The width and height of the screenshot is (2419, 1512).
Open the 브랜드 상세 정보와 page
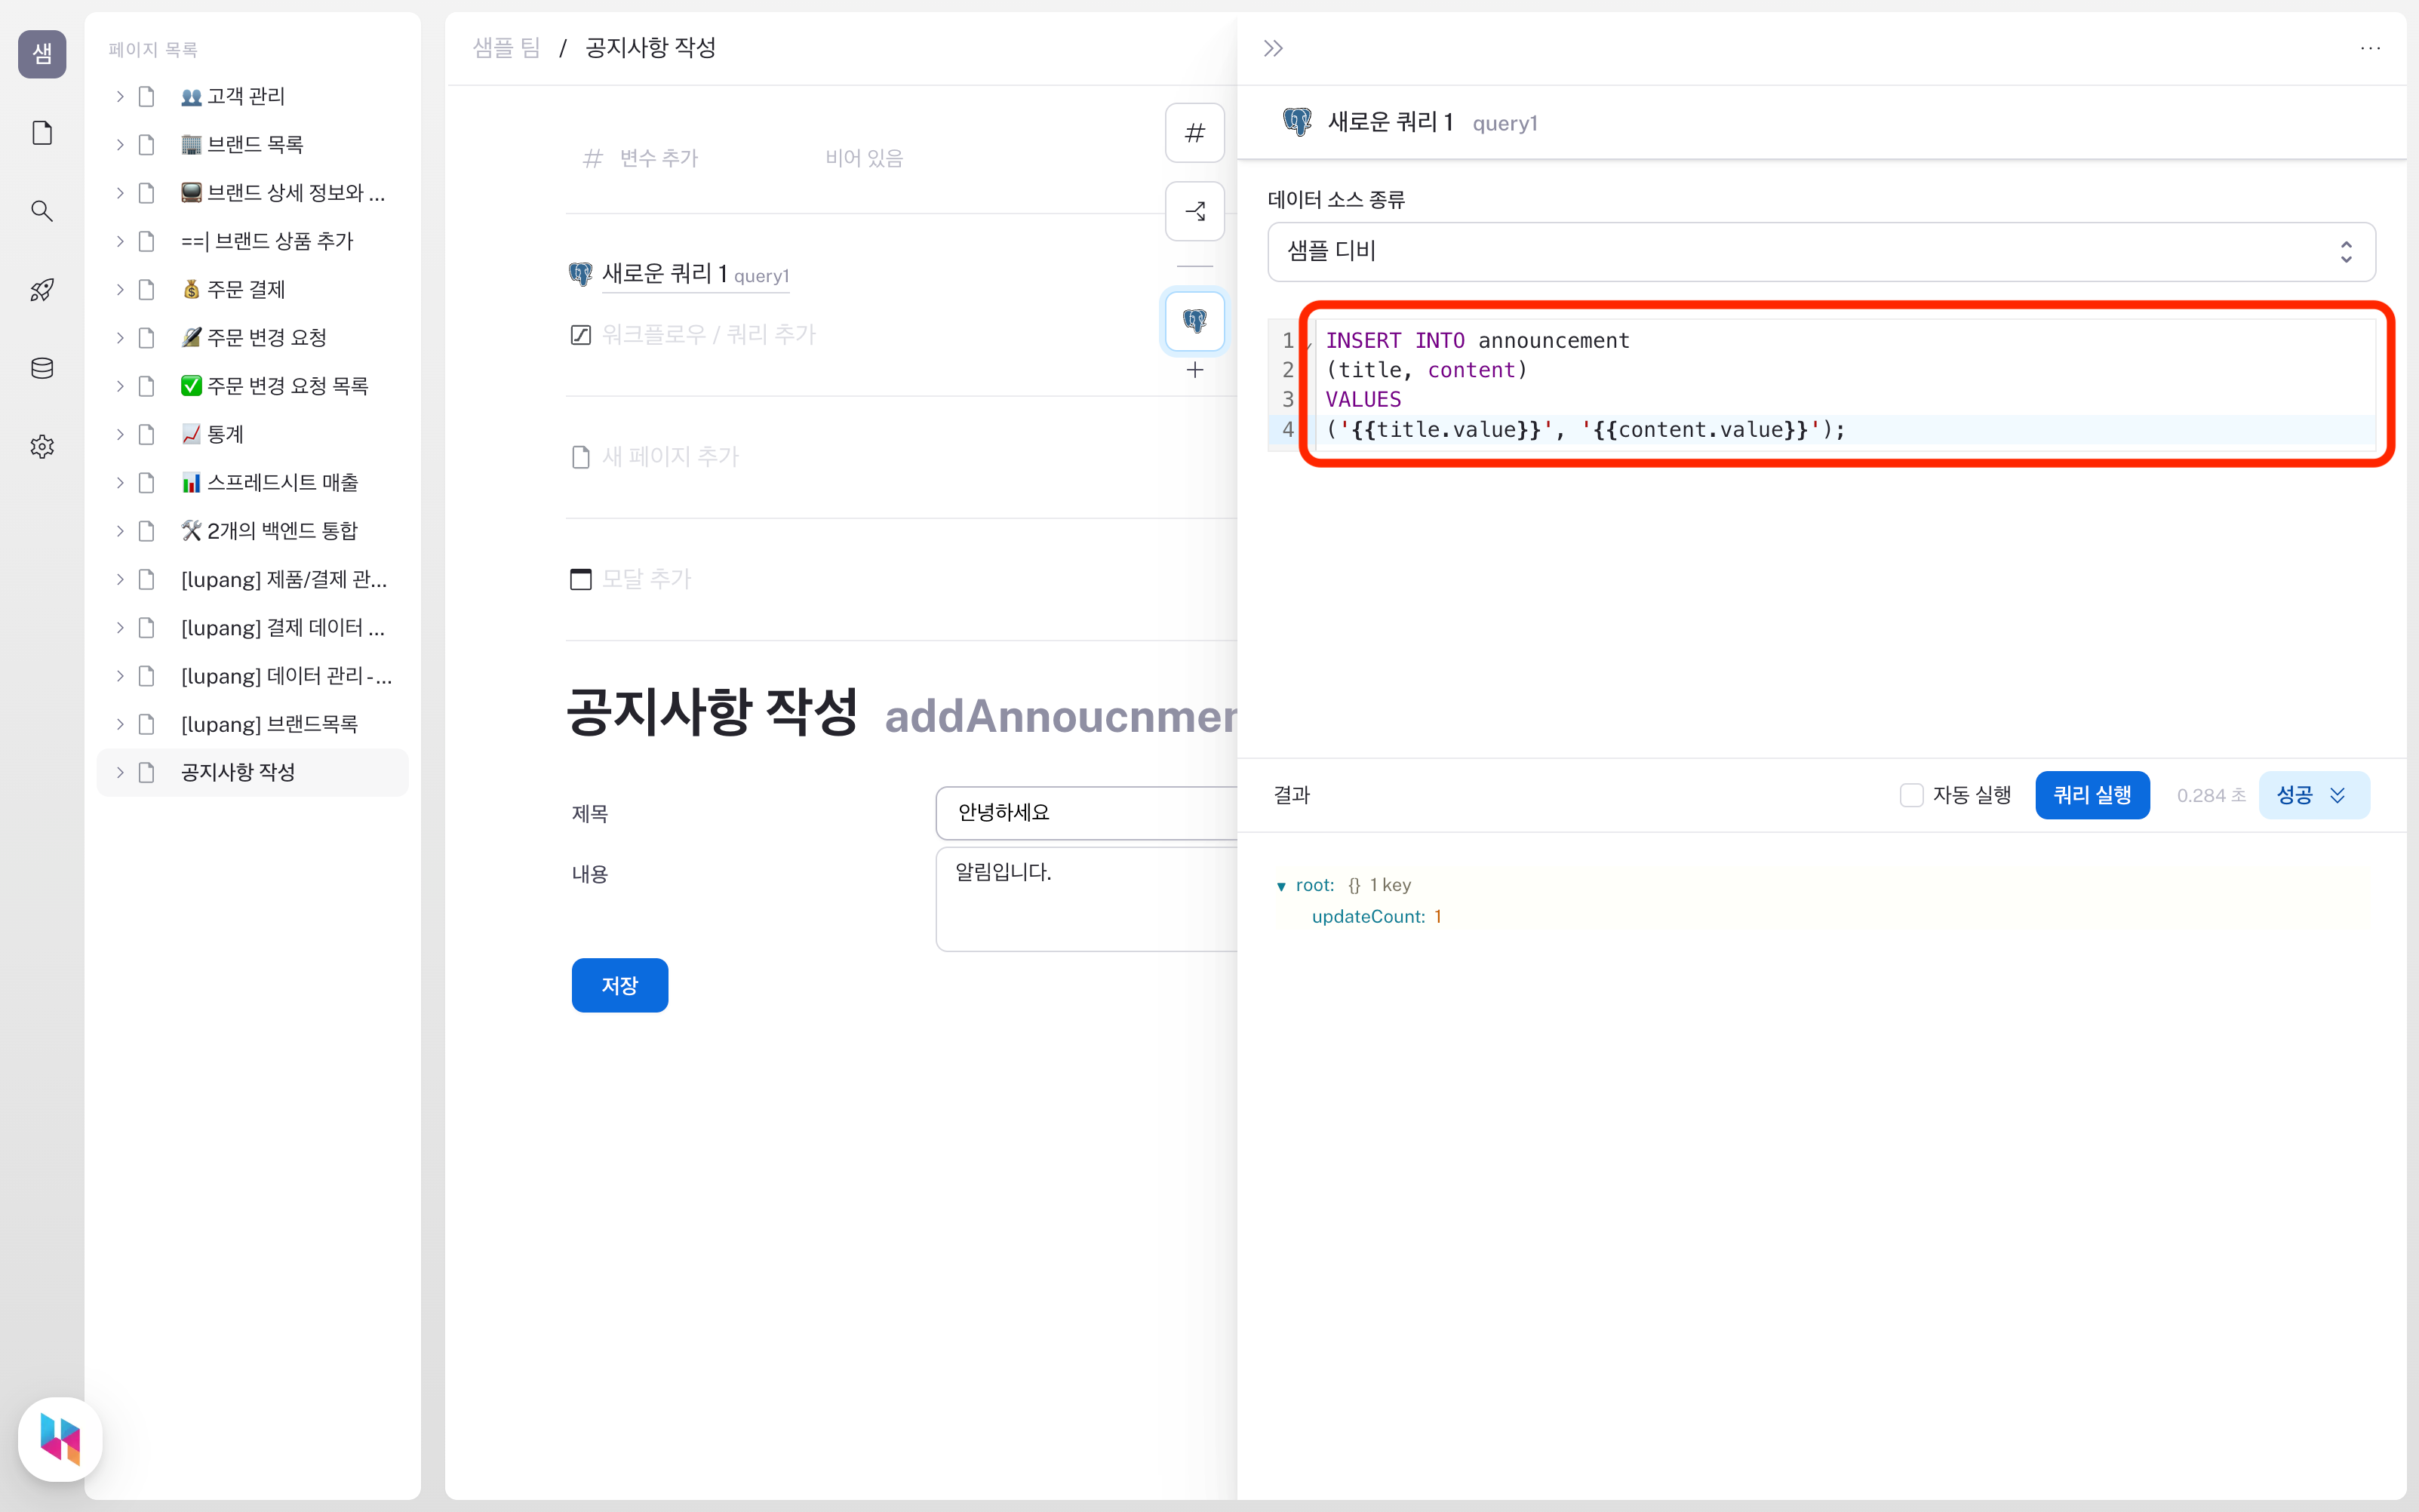tap(253, 192)
